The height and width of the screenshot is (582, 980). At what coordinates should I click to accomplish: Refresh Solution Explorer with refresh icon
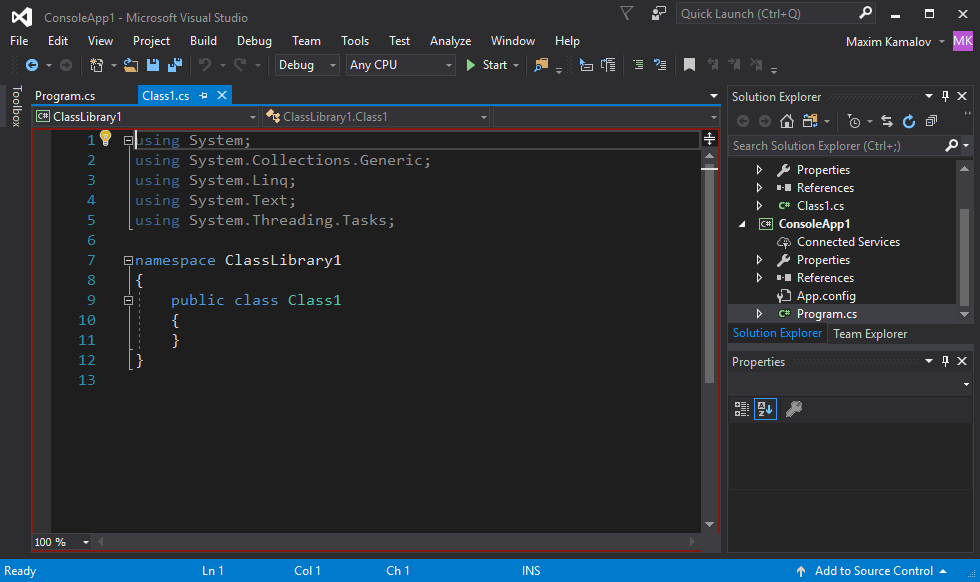tap(909, 121)
